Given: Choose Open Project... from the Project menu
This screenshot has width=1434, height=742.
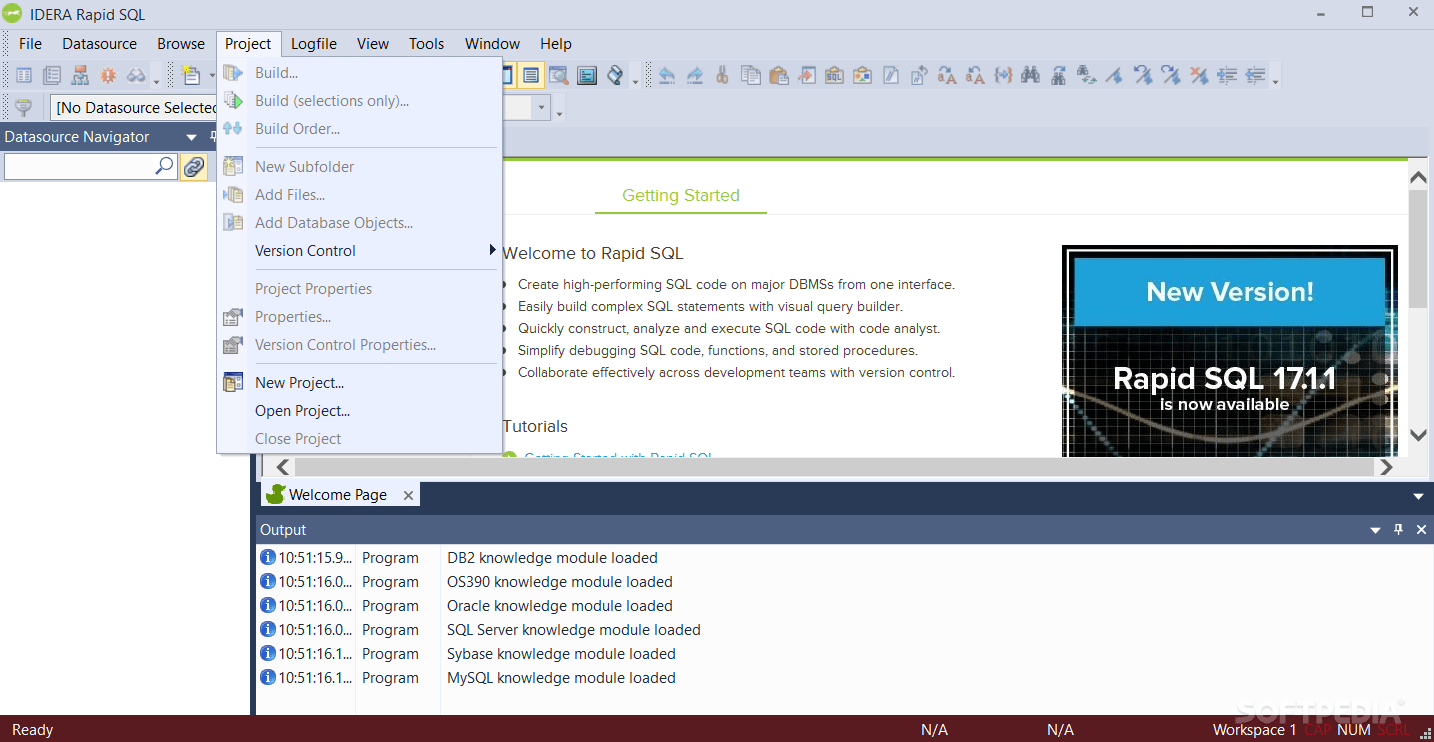Looking at the screenshot, I should pos(360,411).
